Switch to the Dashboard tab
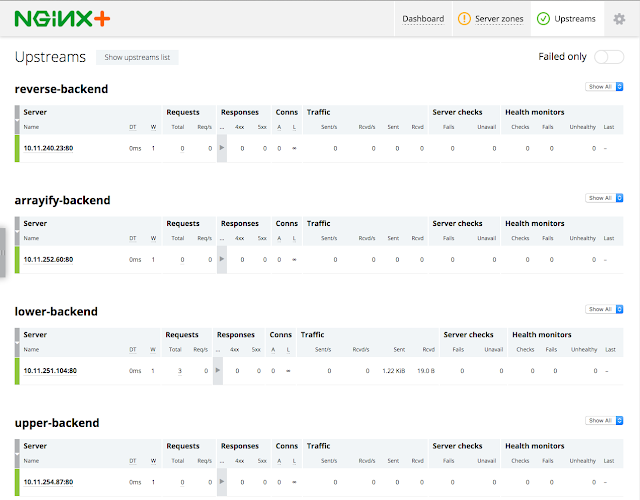 423,19
